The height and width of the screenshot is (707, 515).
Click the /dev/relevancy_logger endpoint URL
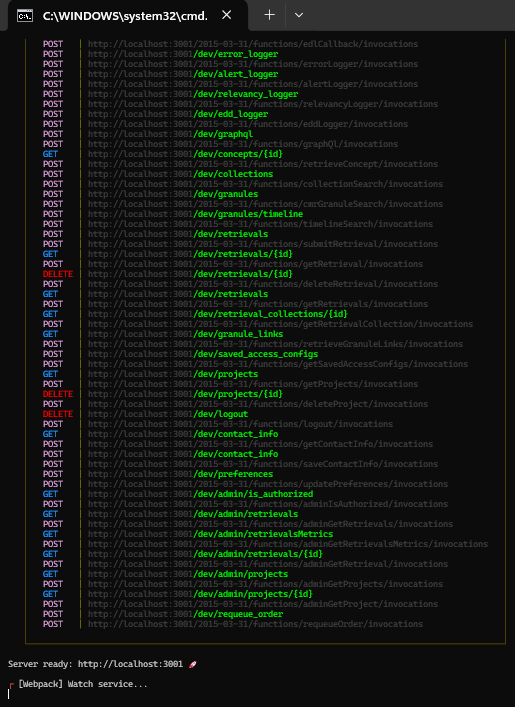point(193,94)
